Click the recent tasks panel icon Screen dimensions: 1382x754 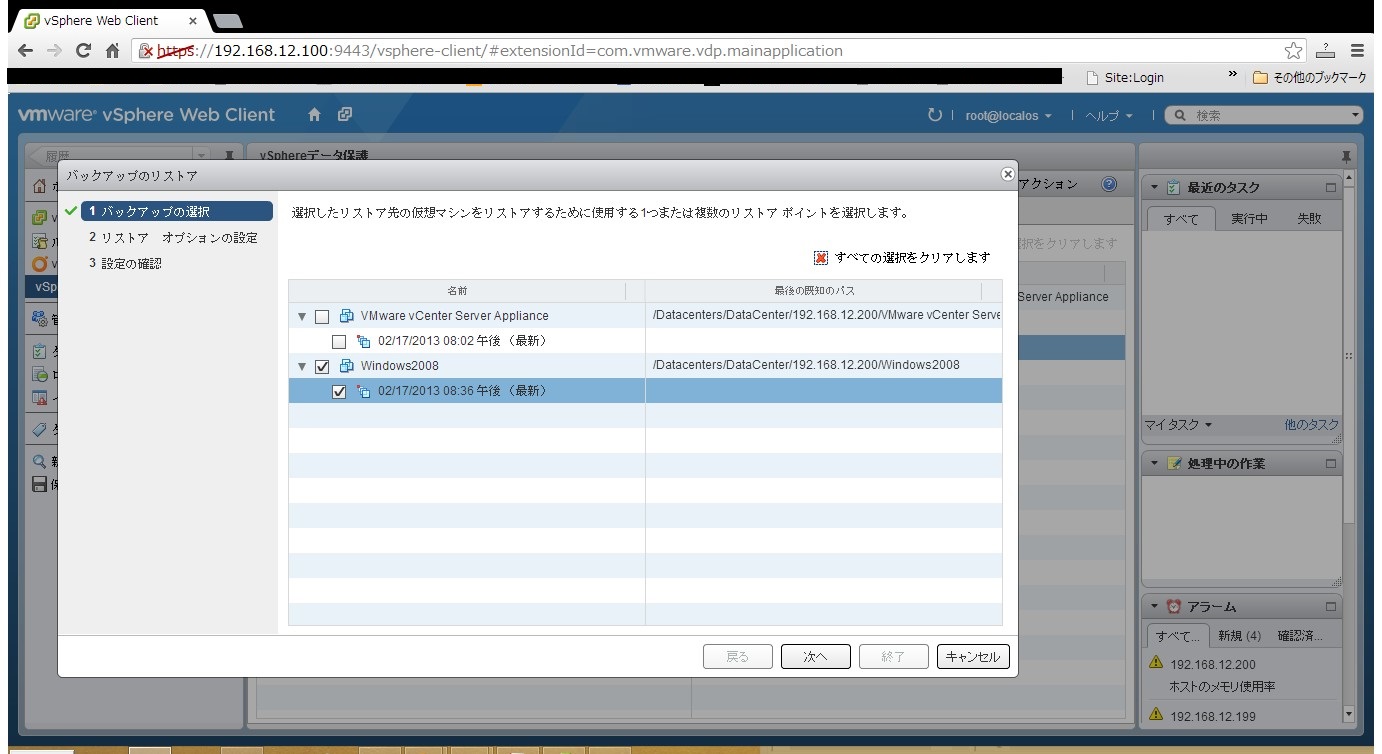pos(1174,187)
